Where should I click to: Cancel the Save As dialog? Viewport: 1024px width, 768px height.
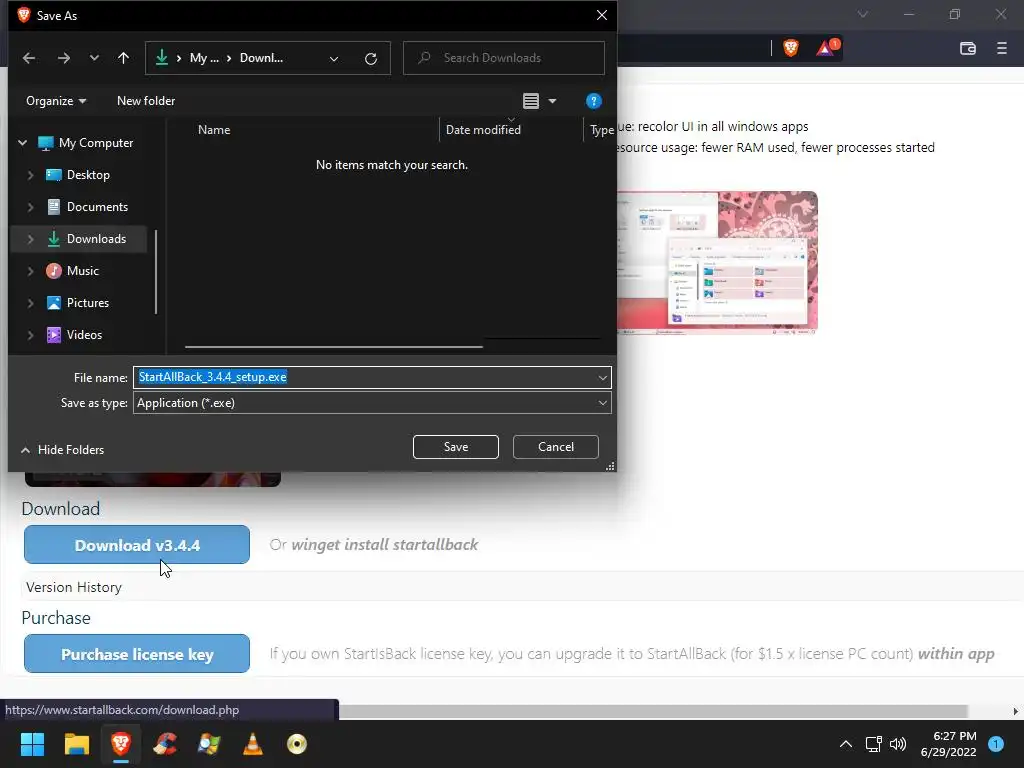pyautogui.click(x=556, y=447)
